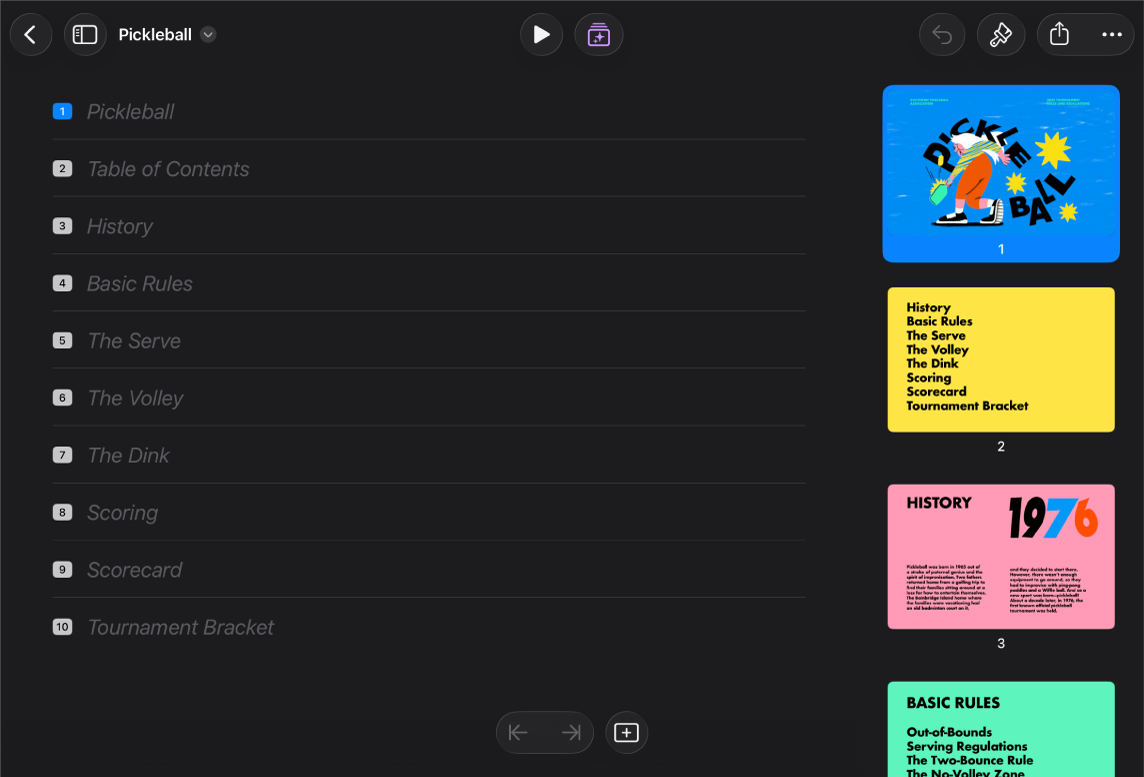Outdent the outline row left arrow
This screenshot has height=777, width=1144.
pyautogui.click(x=518, y=732)
